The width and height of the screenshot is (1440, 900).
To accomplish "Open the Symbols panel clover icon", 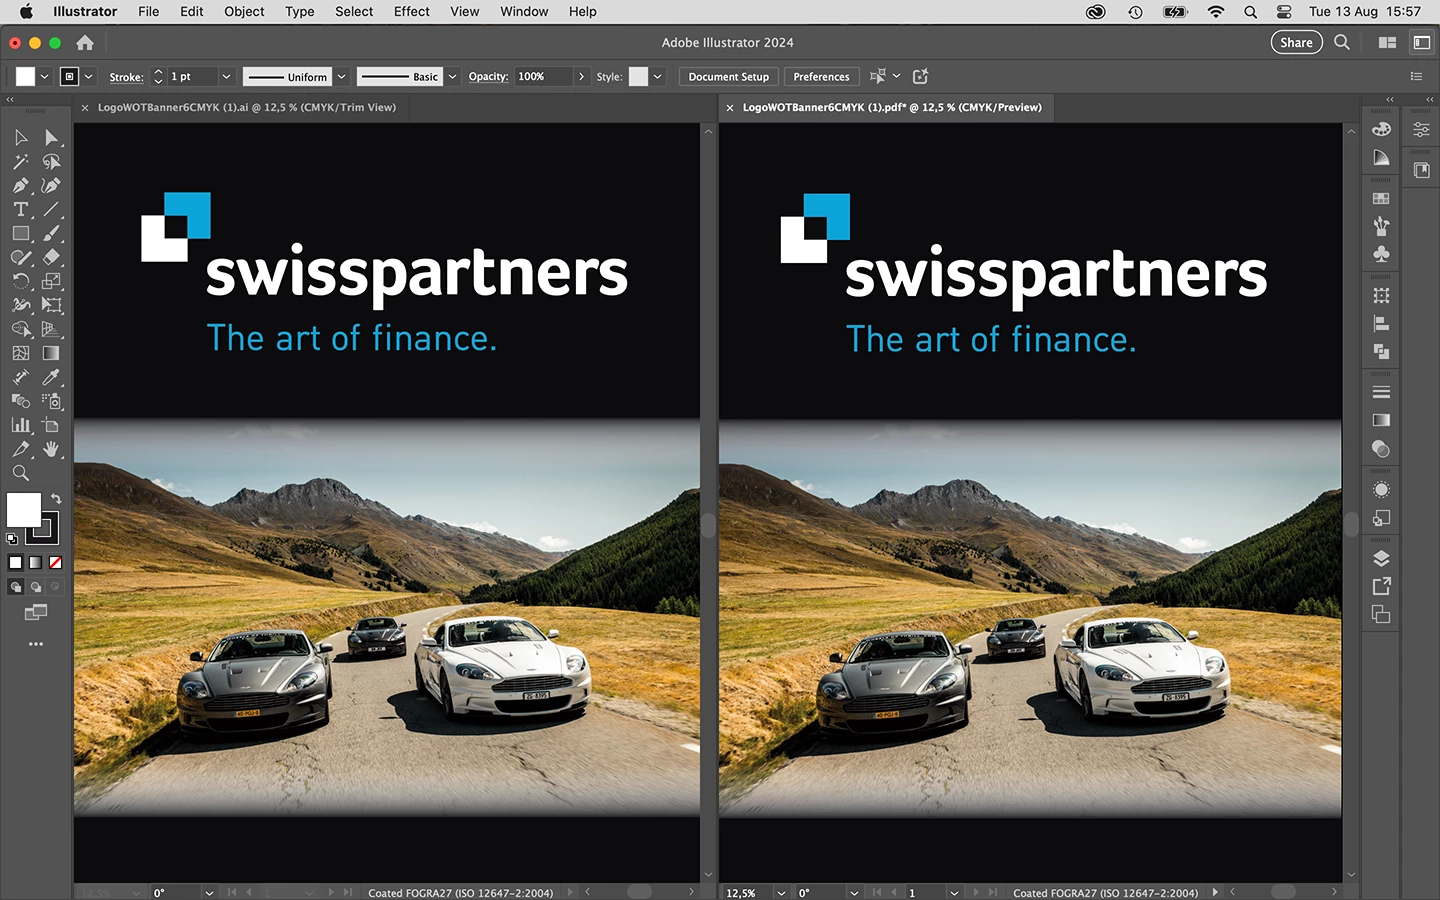I will click(x=1381, y=254).
